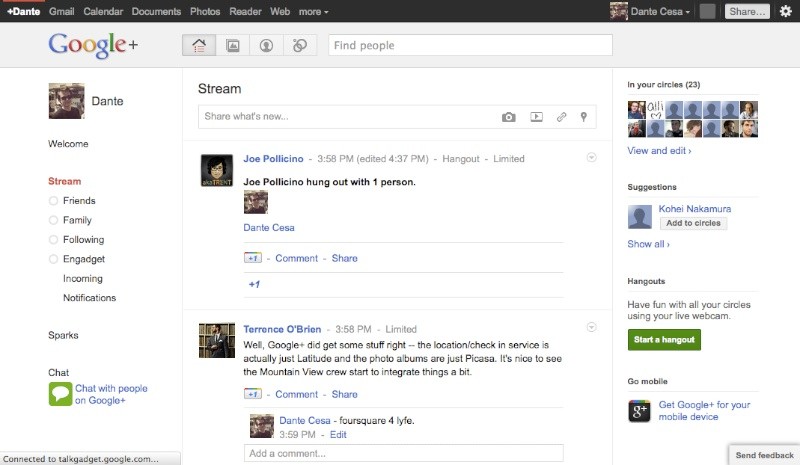
Task: Click the green chat bubble icon
Action: point(60,394)
